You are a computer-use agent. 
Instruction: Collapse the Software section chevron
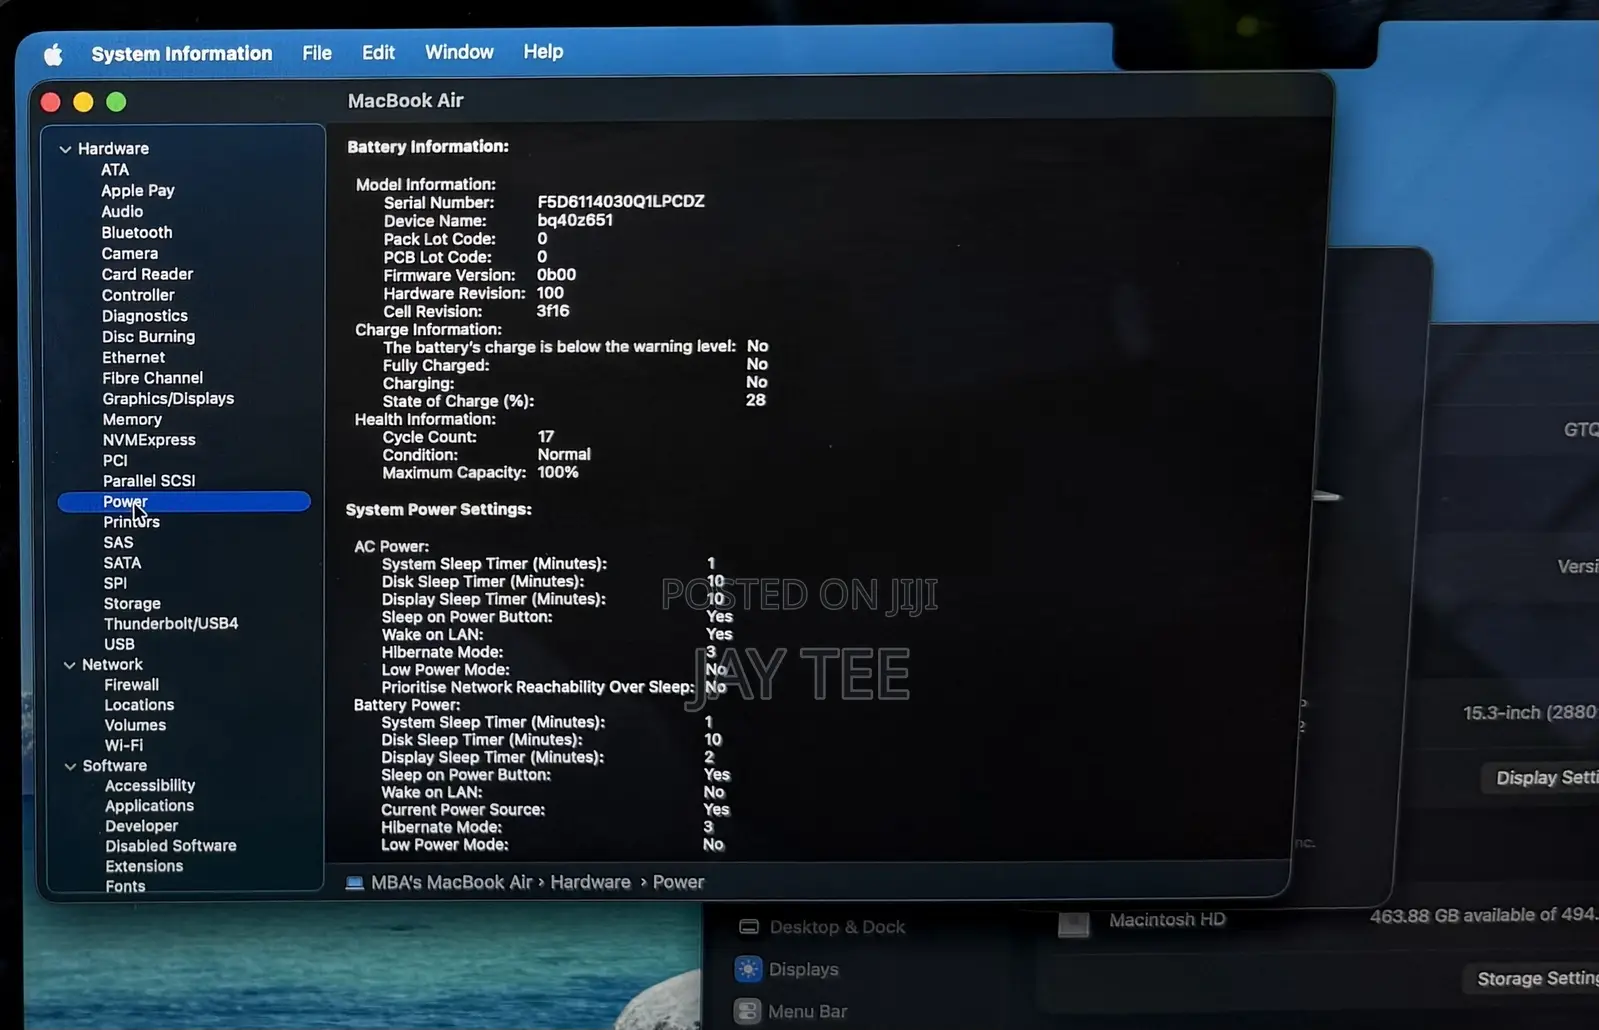pyautogui.click(x=70, y=766)
